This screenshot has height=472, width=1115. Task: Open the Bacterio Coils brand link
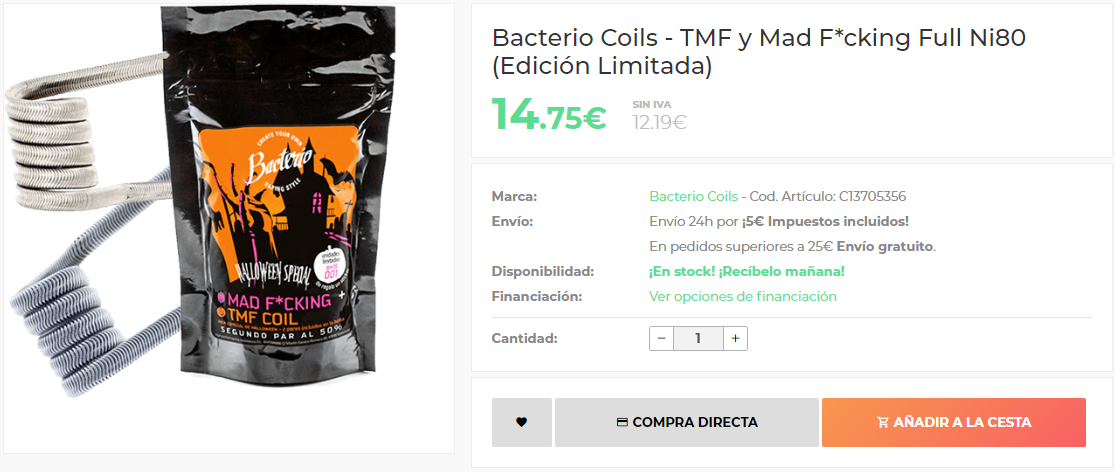tap(694, 196)
